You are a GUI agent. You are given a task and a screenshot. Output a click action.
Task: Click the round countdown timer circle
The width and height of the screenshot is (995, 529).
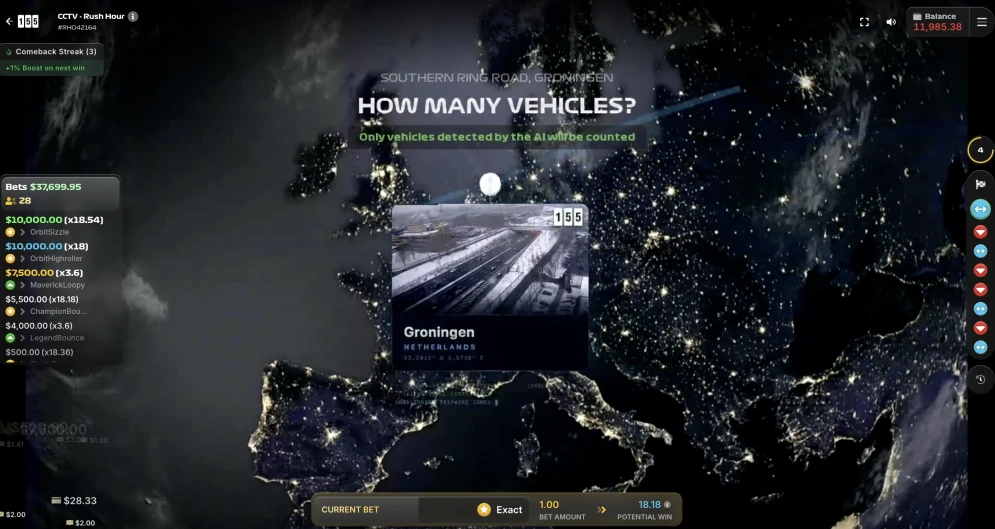[x=980, y=150]
